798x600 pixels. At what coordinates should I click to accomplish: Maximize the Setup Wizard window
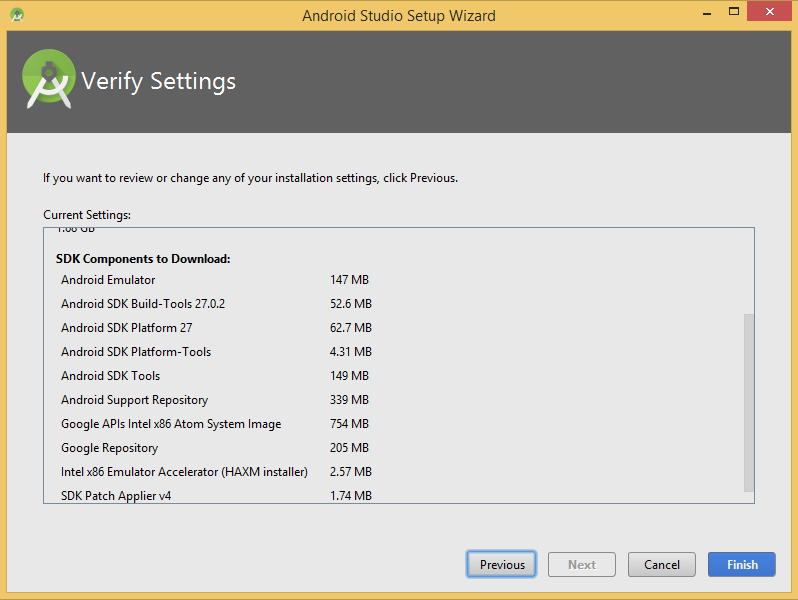tap(733, 12)
